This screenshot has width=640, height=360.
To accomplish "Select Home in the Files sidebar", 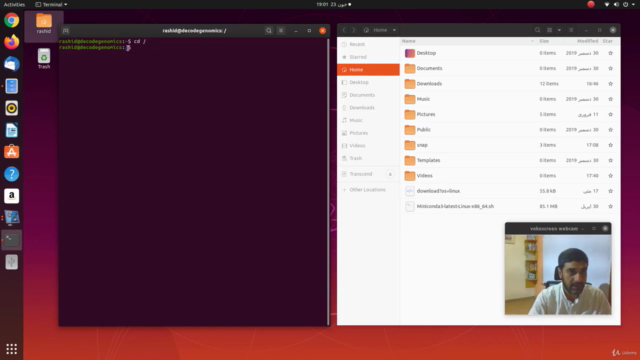I will (368, 69).
